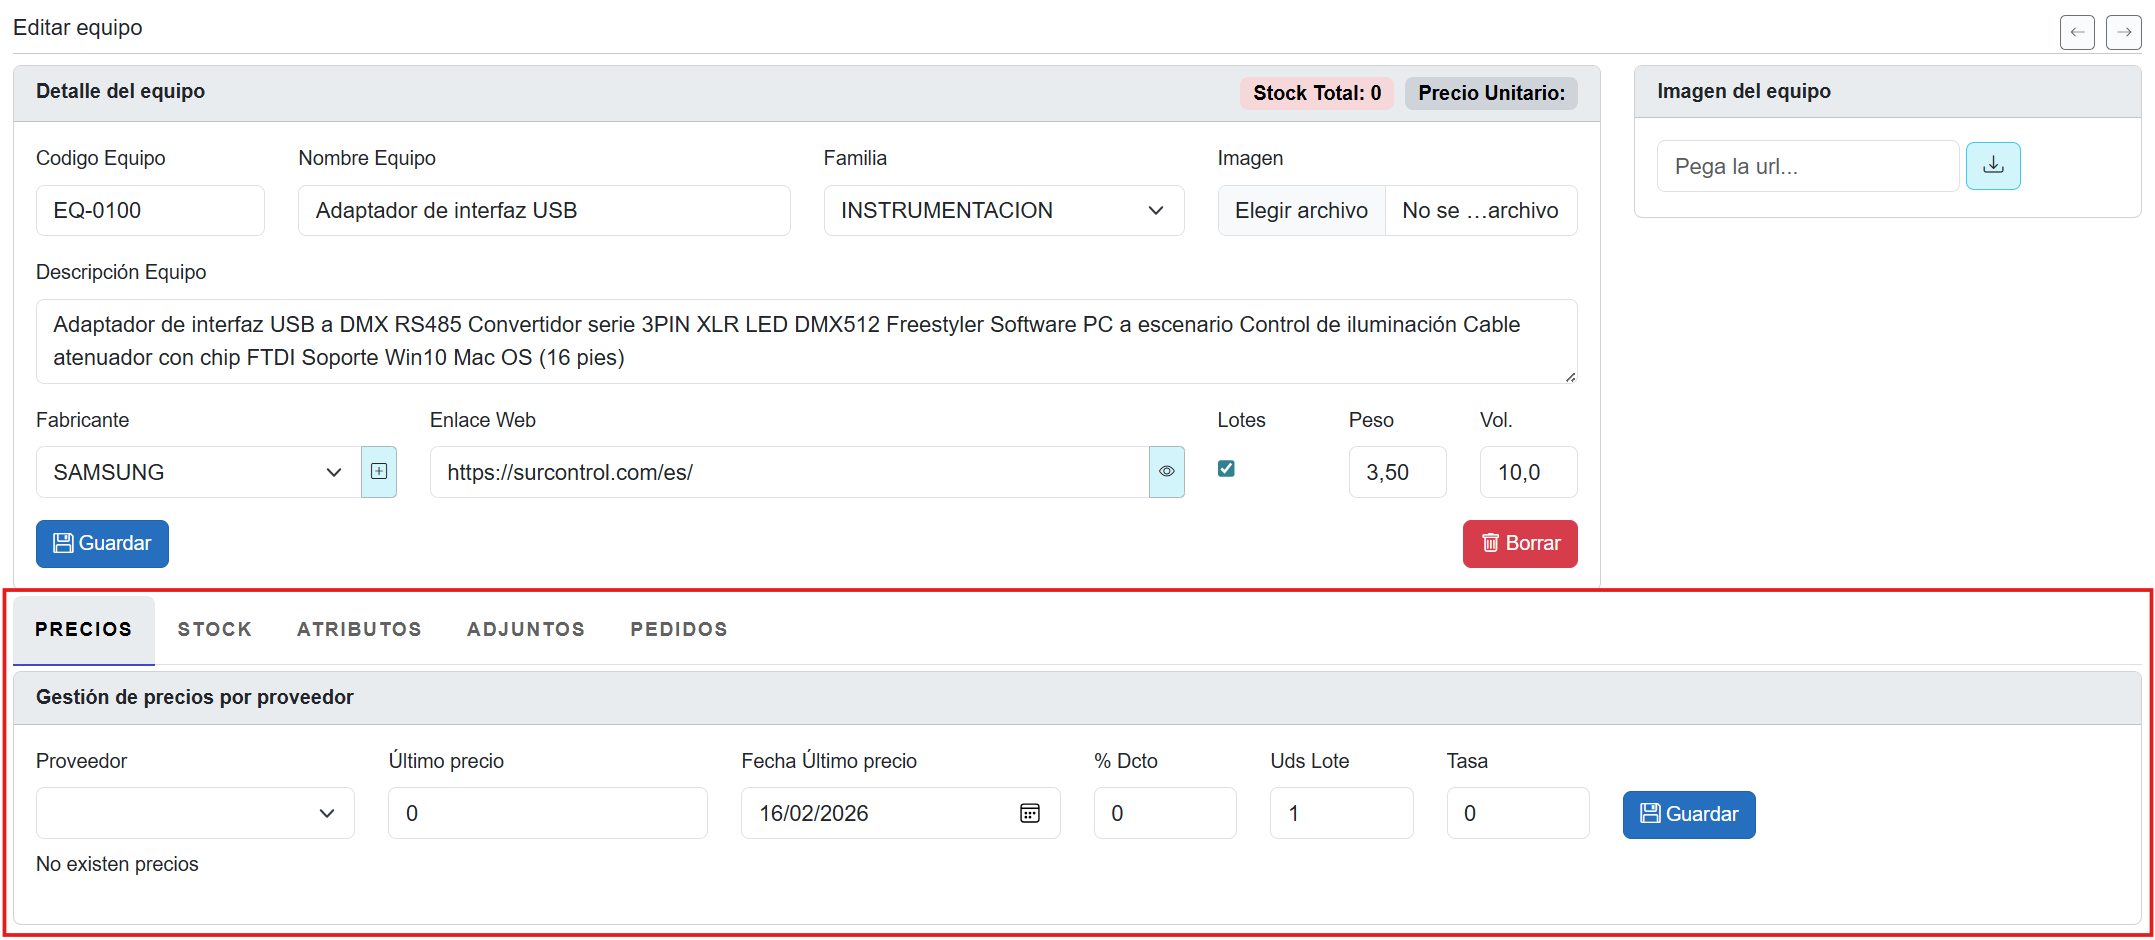Click the Descripción Equipo text area

click(806, 341)
